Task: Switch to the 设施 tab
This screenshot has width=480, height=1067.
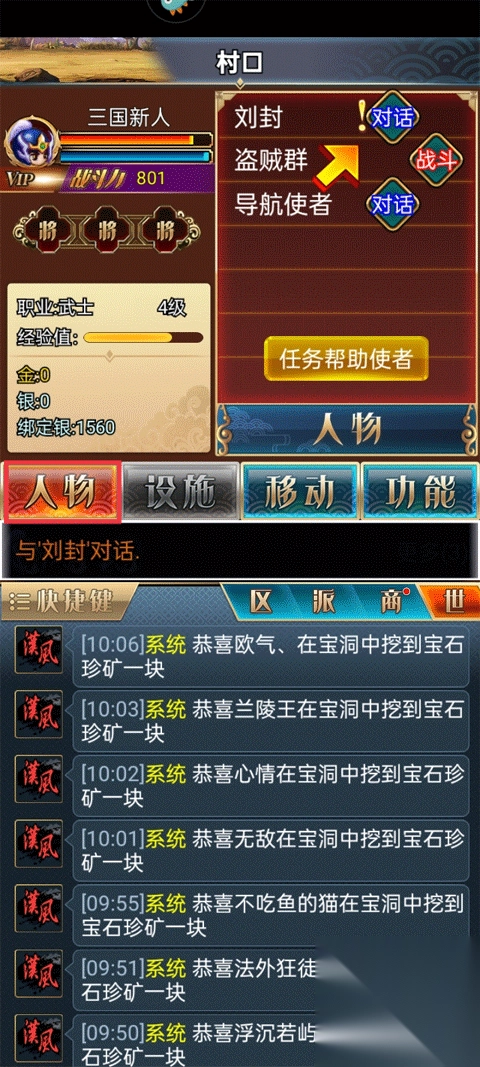Action: tap(182, 493)
